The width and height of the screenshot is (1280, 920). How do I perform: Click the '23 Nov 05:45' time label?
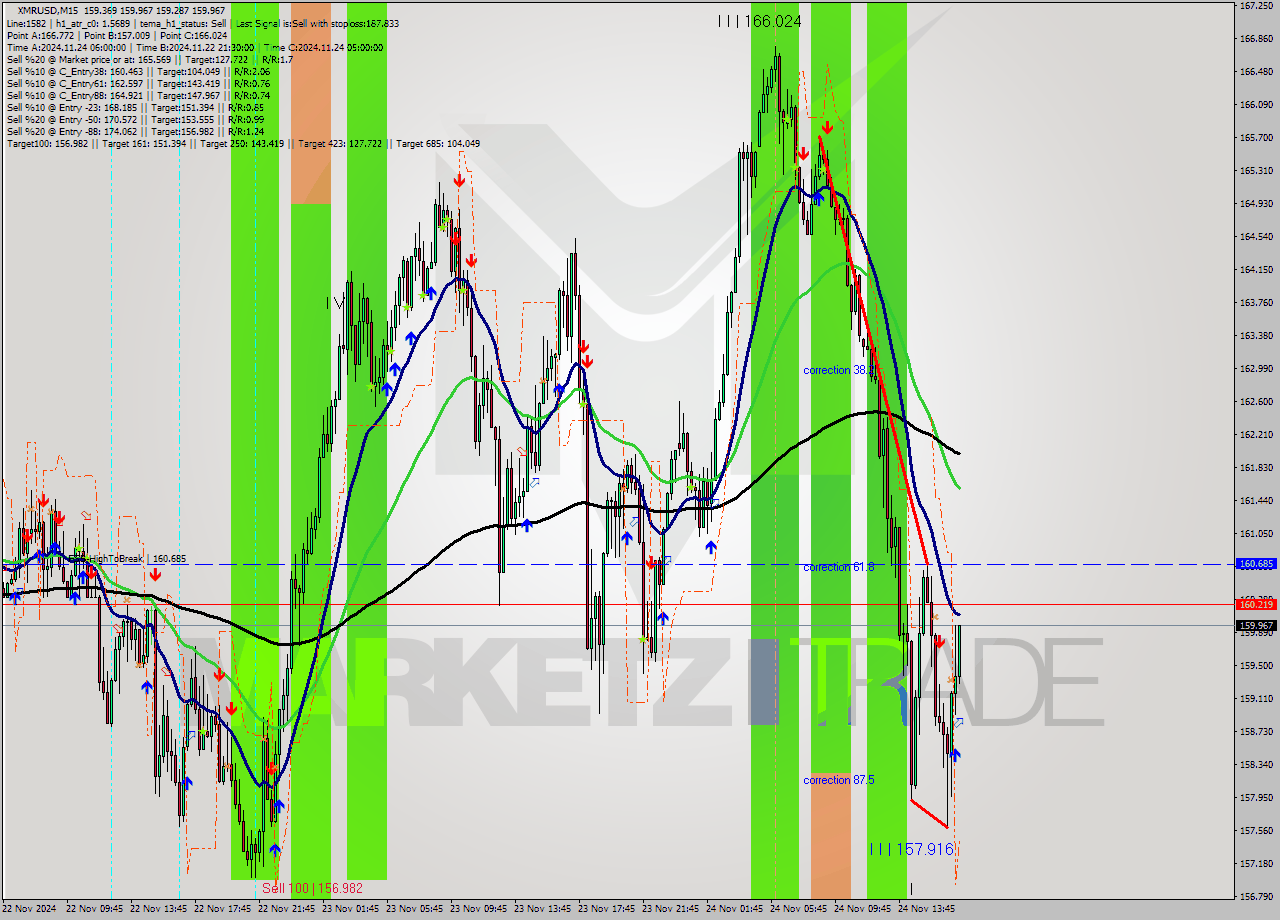[x=416, y=909]
